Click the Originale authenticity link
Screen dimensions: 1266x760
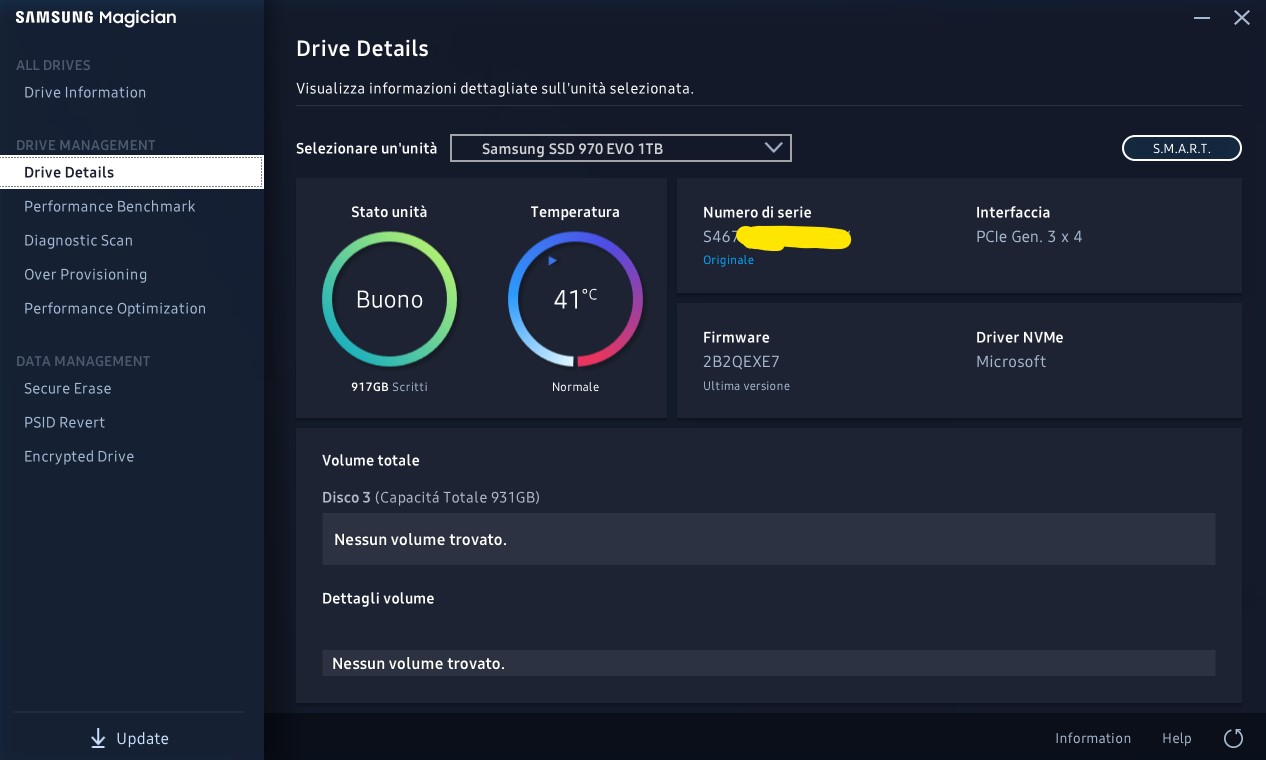point(728,260)
